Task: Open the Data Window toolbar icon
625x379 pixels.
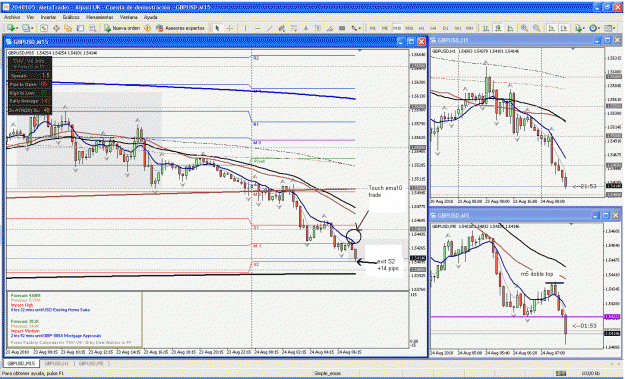Action: [x=56, y=28]
